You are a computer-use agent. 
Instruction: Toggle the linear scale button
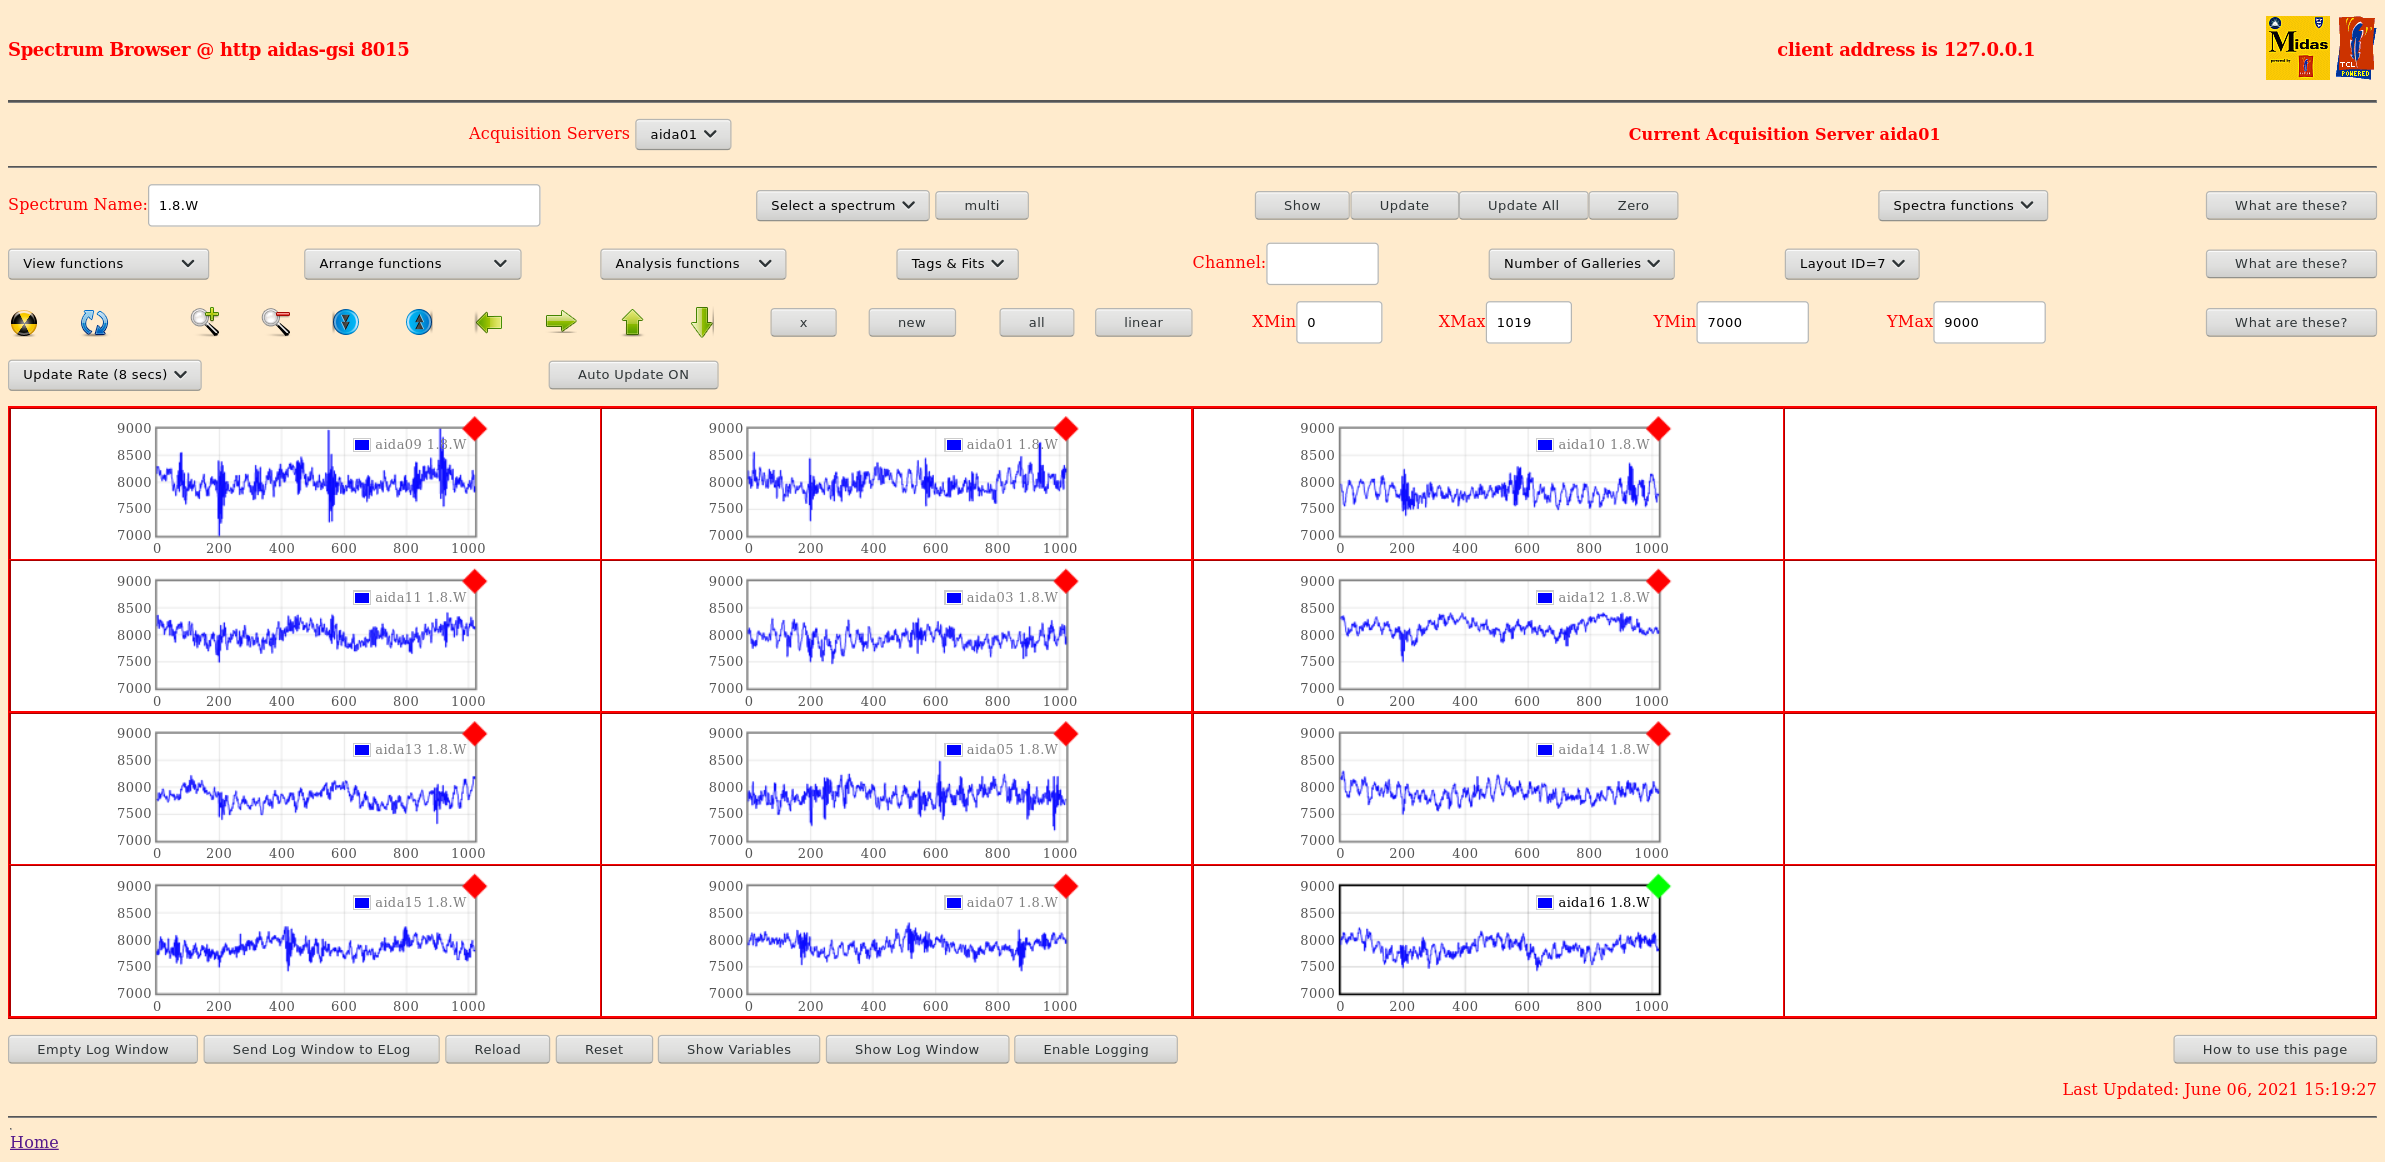pos(1143,322)
